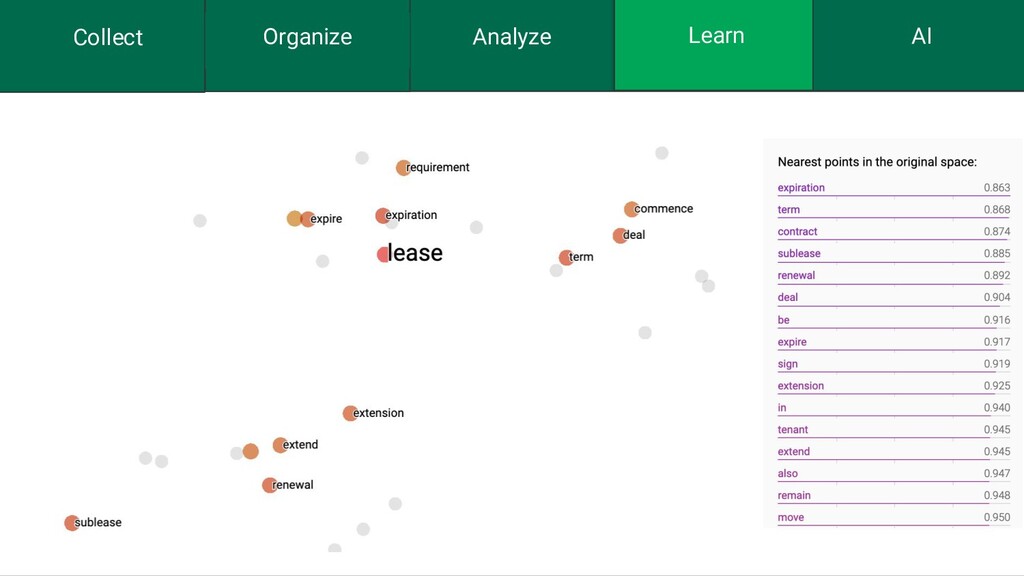The width and height of the screenshot is (1024, 576).
Task: Click the 'extend' data point dot
Action: click(x=280, y=445)
